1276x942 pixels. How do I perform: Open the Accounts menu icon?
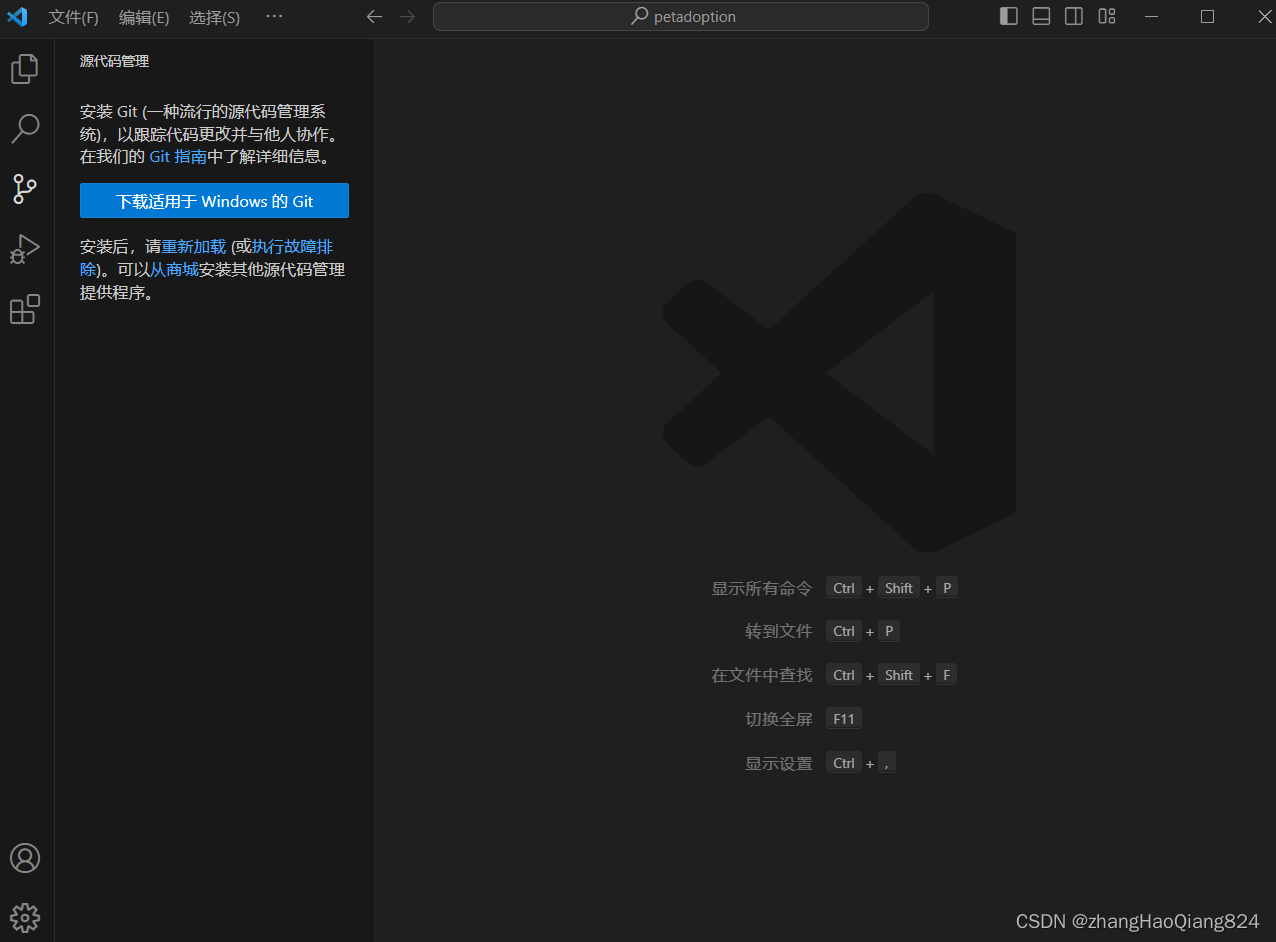tap(25, 858)
